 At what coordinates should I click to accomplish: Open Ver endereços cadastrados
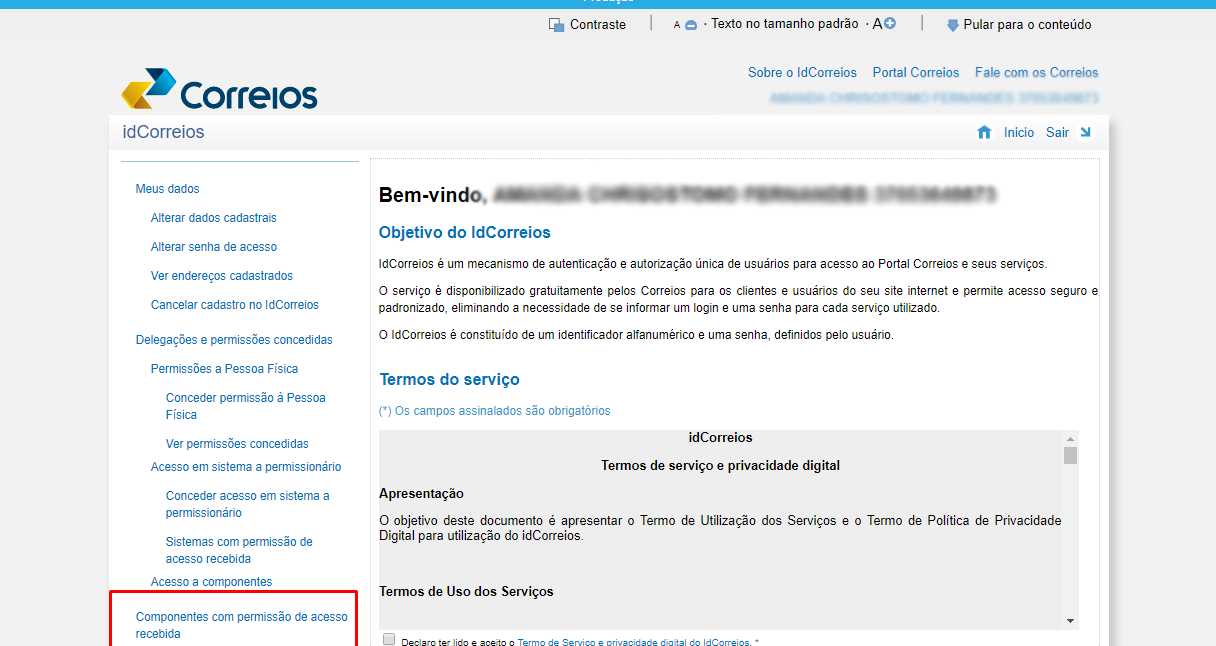pos(222,275)
